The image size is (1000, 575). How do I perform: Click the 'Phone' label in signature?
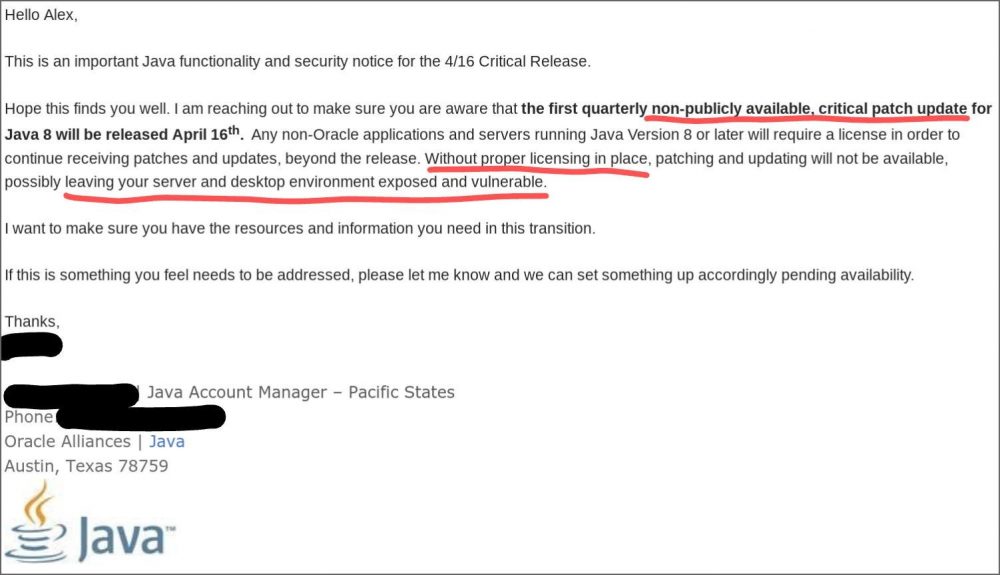[x=29, y=418]
